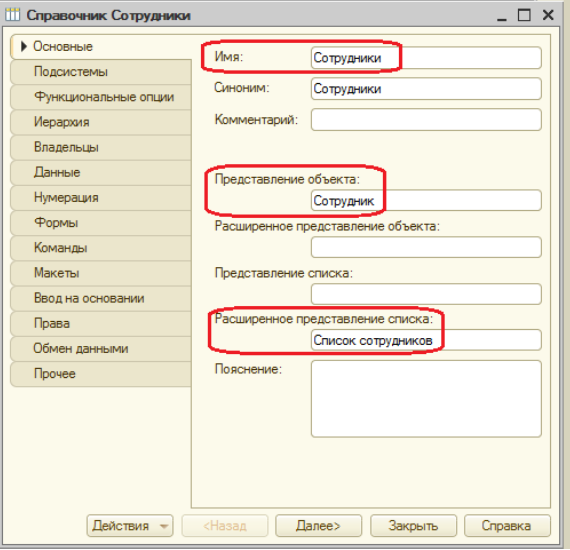Go to the Иерархия tab
570x550 pixels.
coord(101,122)
